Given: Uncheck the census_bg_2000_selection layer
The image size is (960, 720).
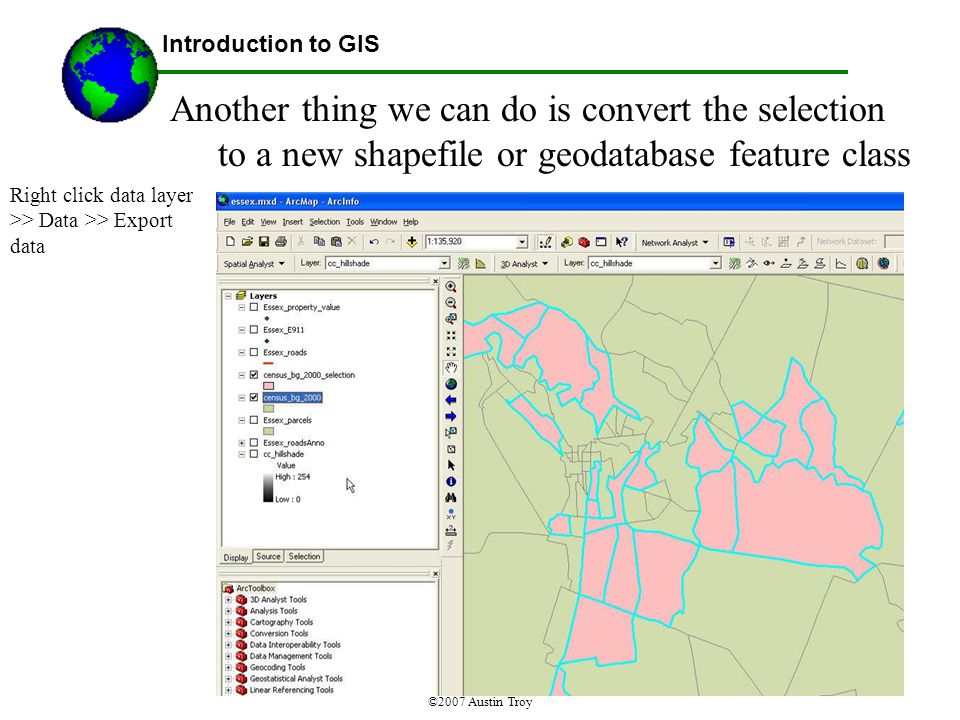Looking at the screenshot, I should [x=253, y=375].
